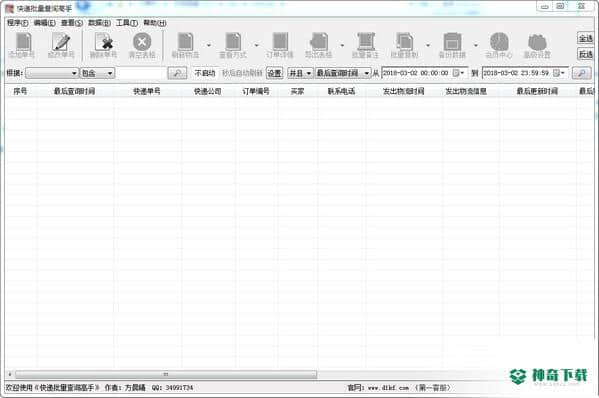Click the 快递公司 column header
This screenshot has height=398, width=599.
click(207, 91)
